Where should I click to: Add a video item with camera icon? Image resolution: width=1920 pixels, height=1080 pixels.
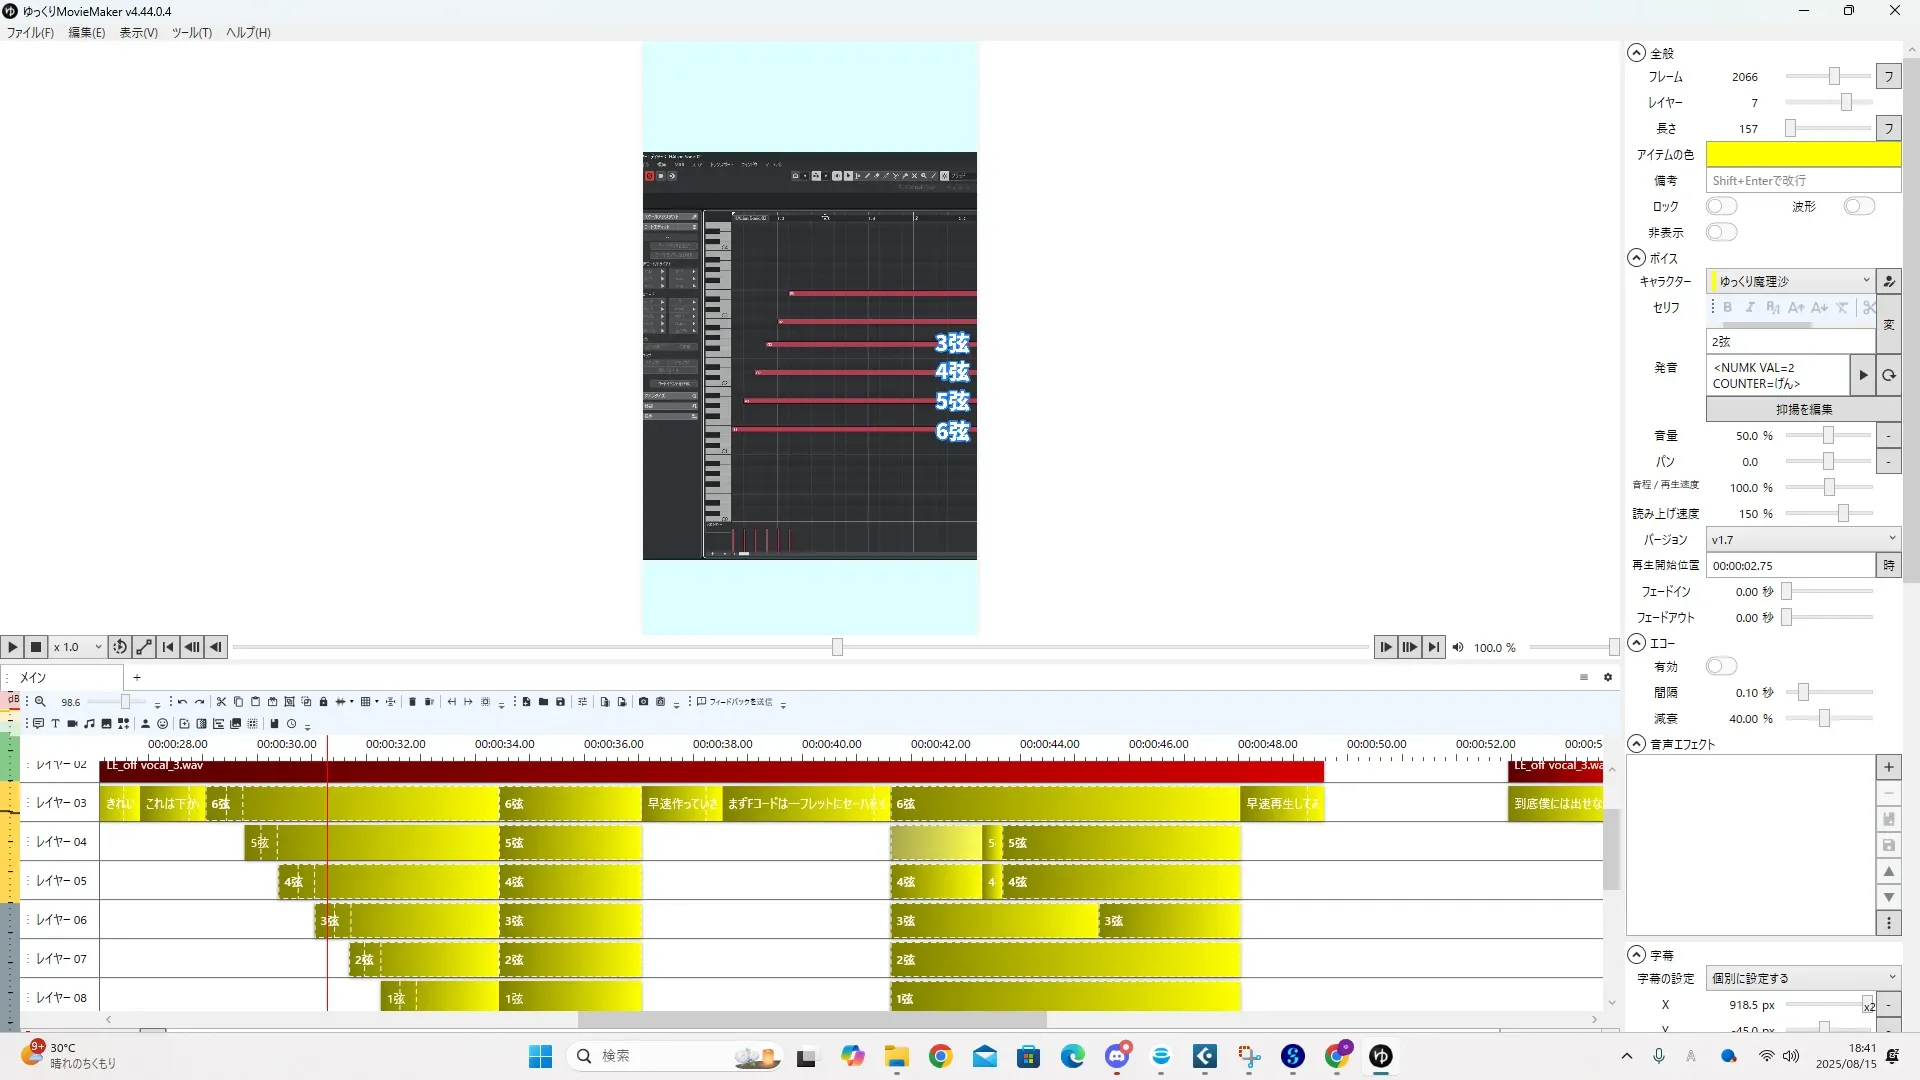click(x=72, y=724)
